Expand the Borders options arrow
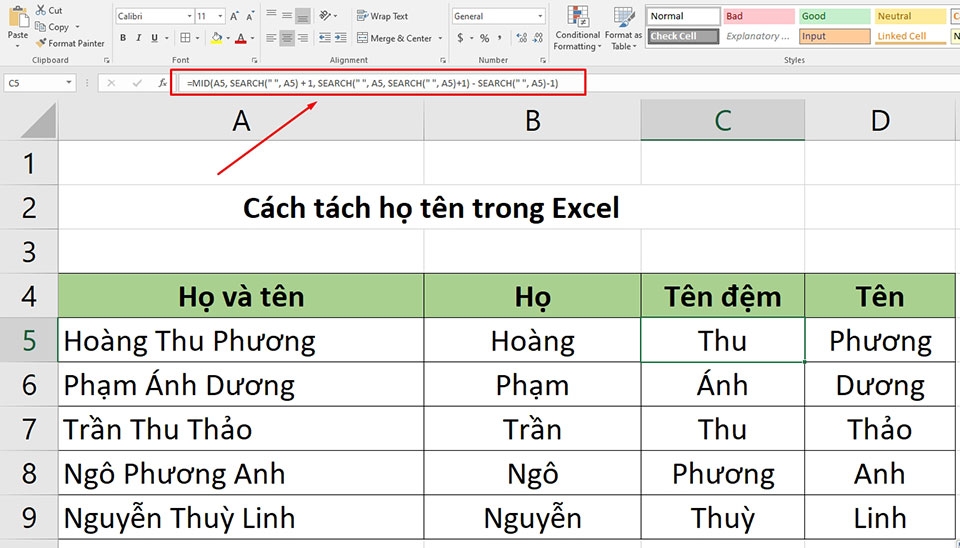Image resolution: width=960 pixels, height=548 pixels. point(197,39)
